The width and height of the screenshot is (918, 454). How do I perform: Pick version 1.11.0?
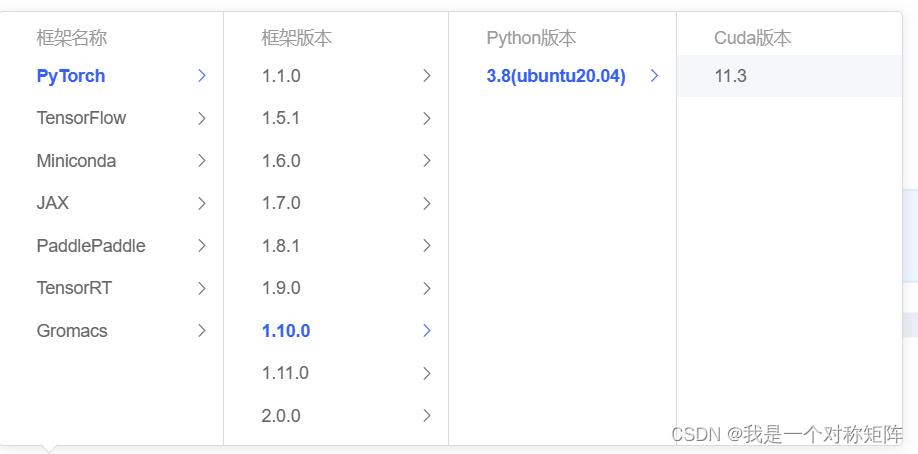click(x=285, y=373)
